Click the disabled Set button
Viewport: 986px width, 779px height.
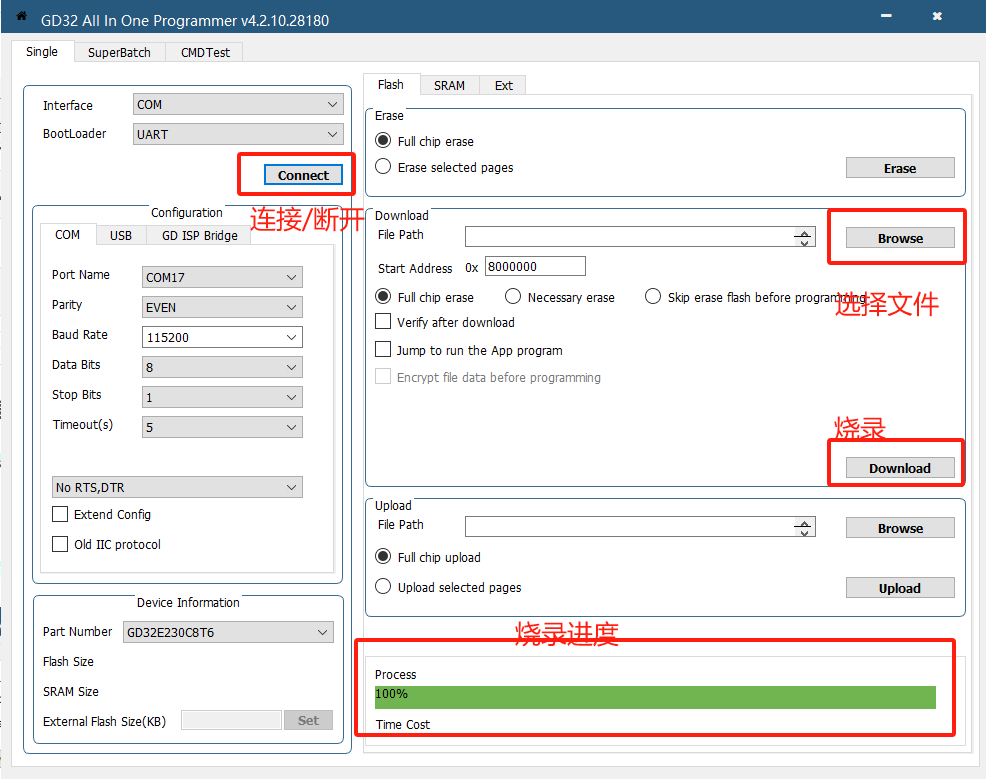pos(308,721)
